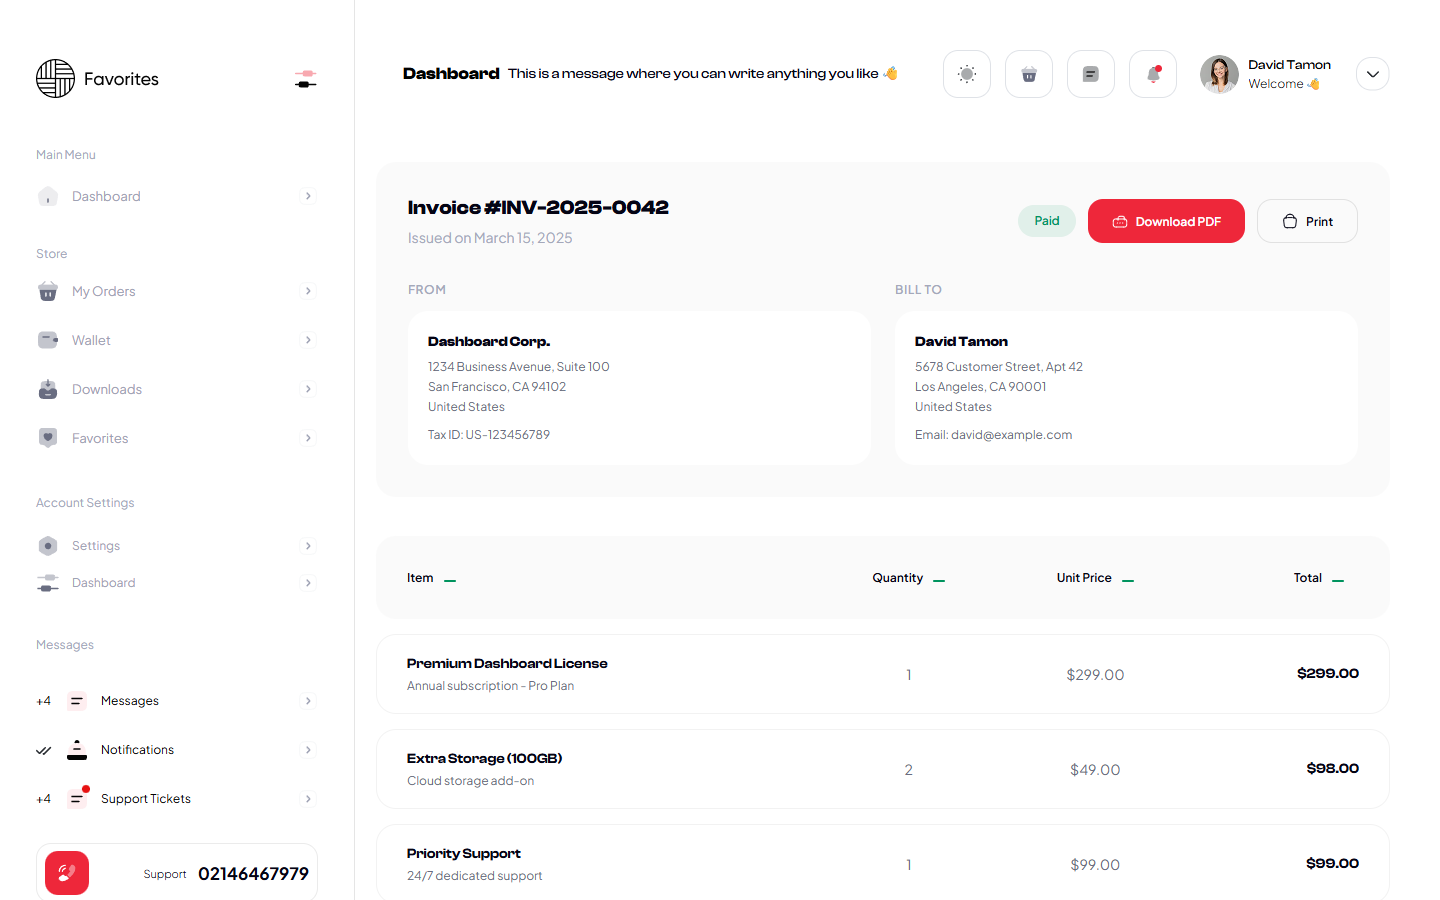1440x900 pixels.
Task: Click the red Support phone icon
Action: tap(66, 872)
